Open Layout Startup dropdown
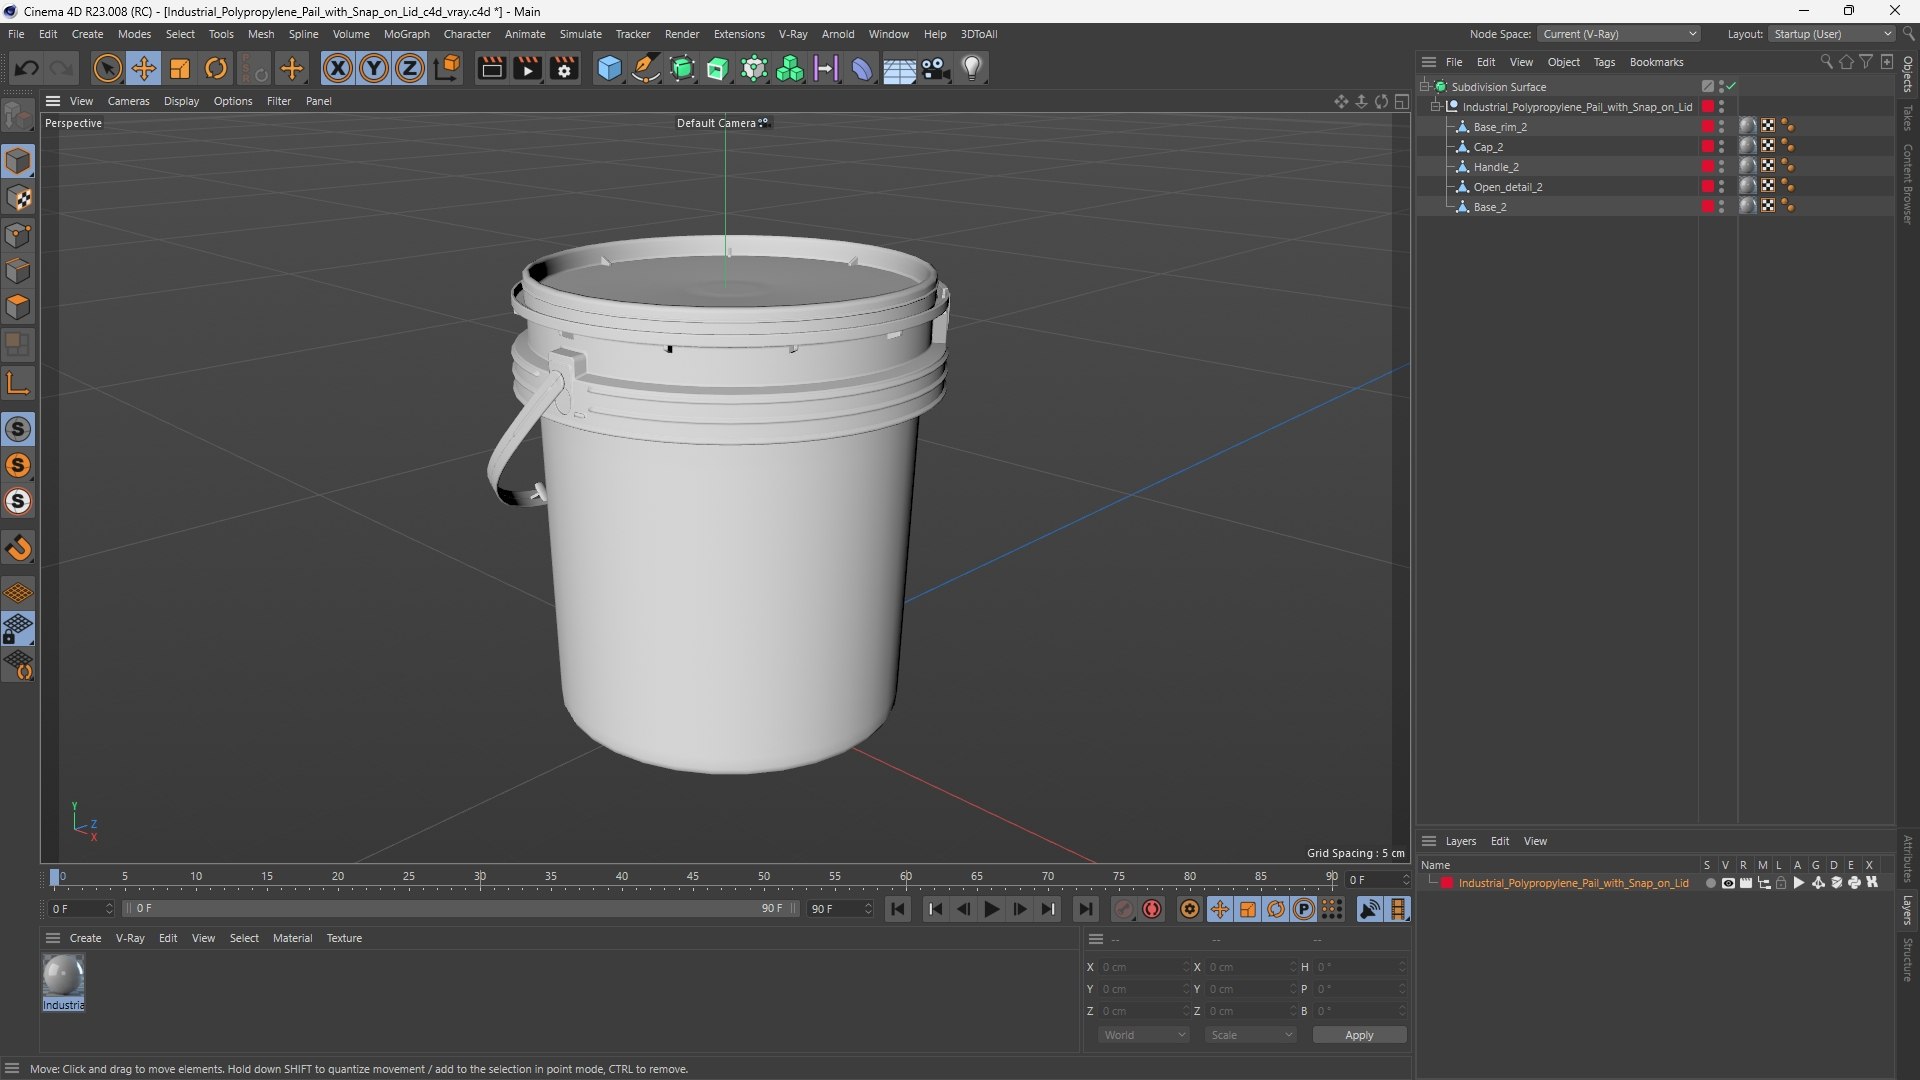Viewport: 1920px width, 1080px height. [1833, 34]
